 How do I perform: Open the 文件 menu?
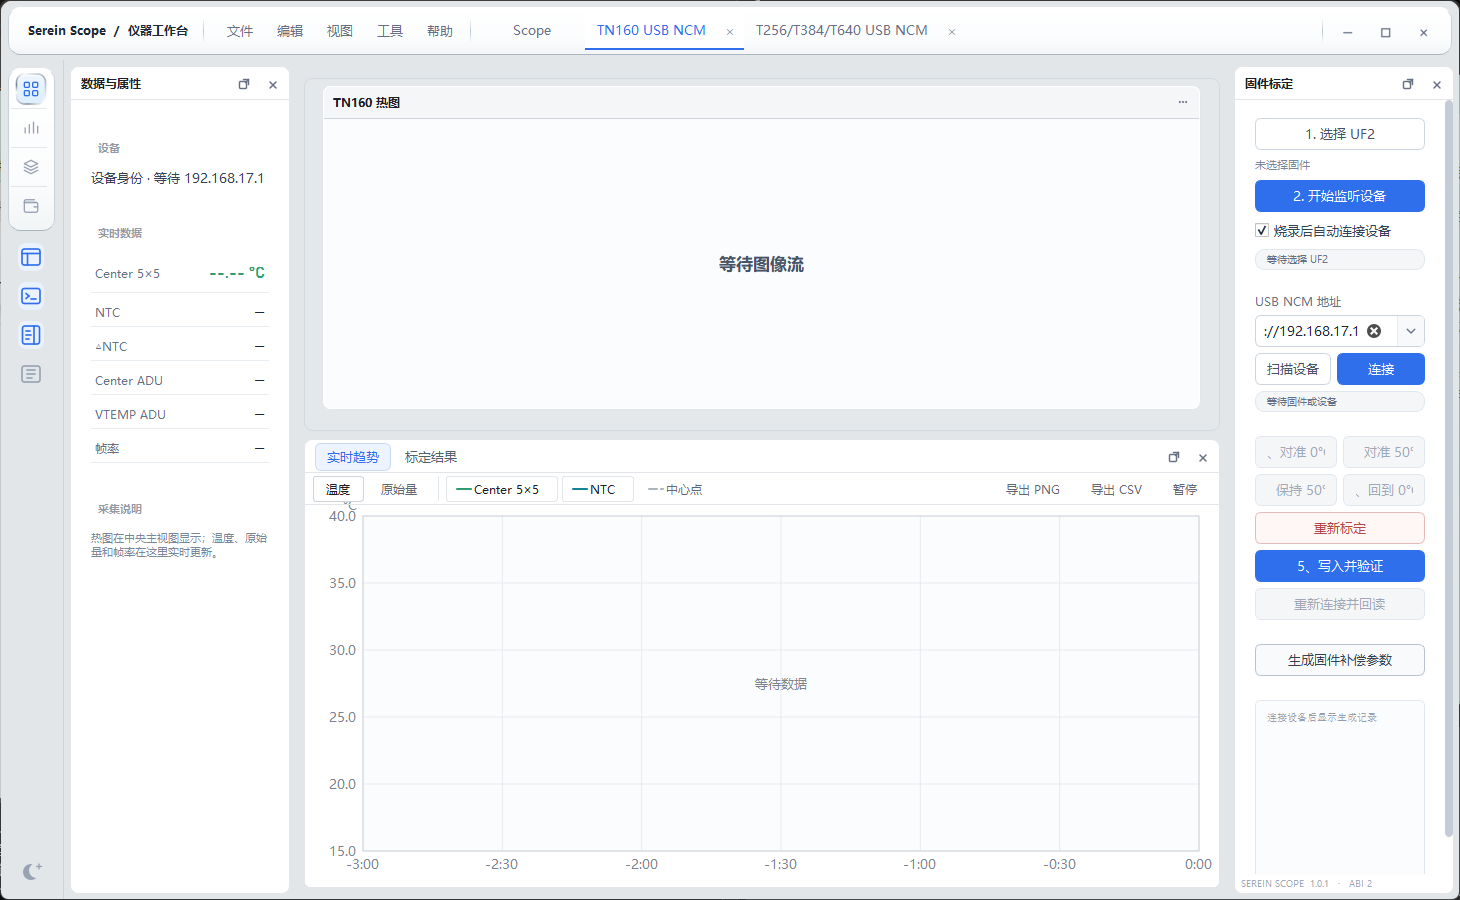pos(240,31)
